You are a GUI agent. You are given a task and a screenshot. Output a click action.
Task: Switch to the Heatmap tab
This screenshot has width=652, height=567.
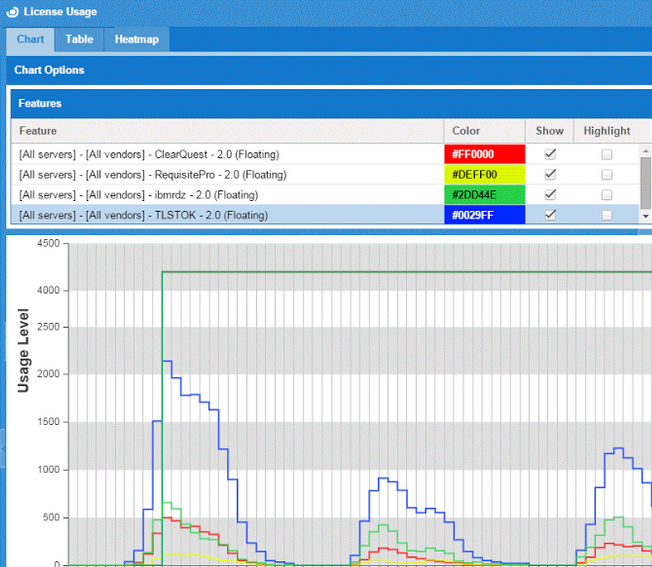point(136,40)
